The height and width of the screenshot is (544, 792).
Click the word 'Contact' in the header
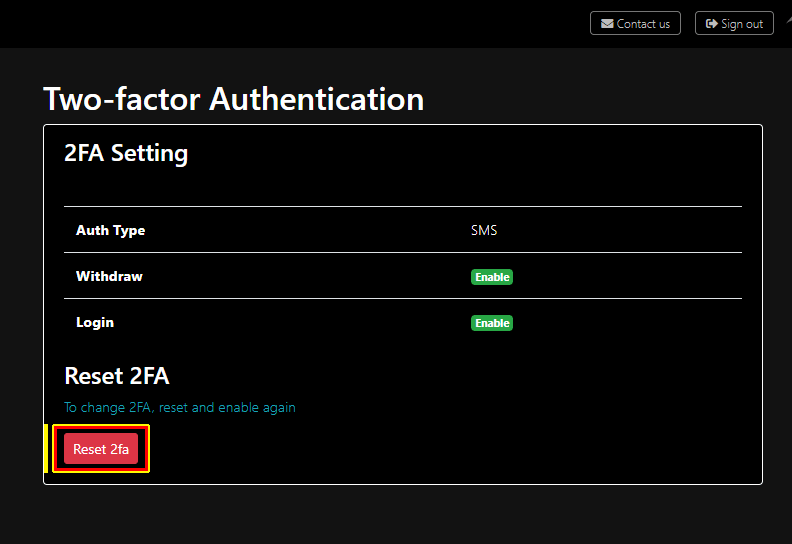tap(636, 24)
